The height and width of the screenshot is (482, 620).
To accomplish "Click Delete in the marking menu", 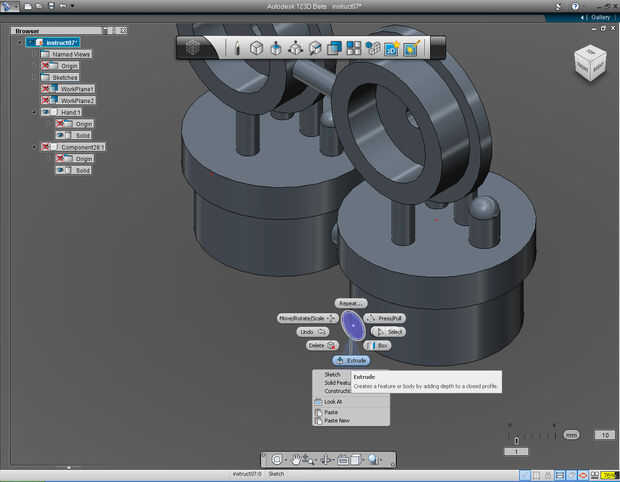I will click(x=322, y=346).
